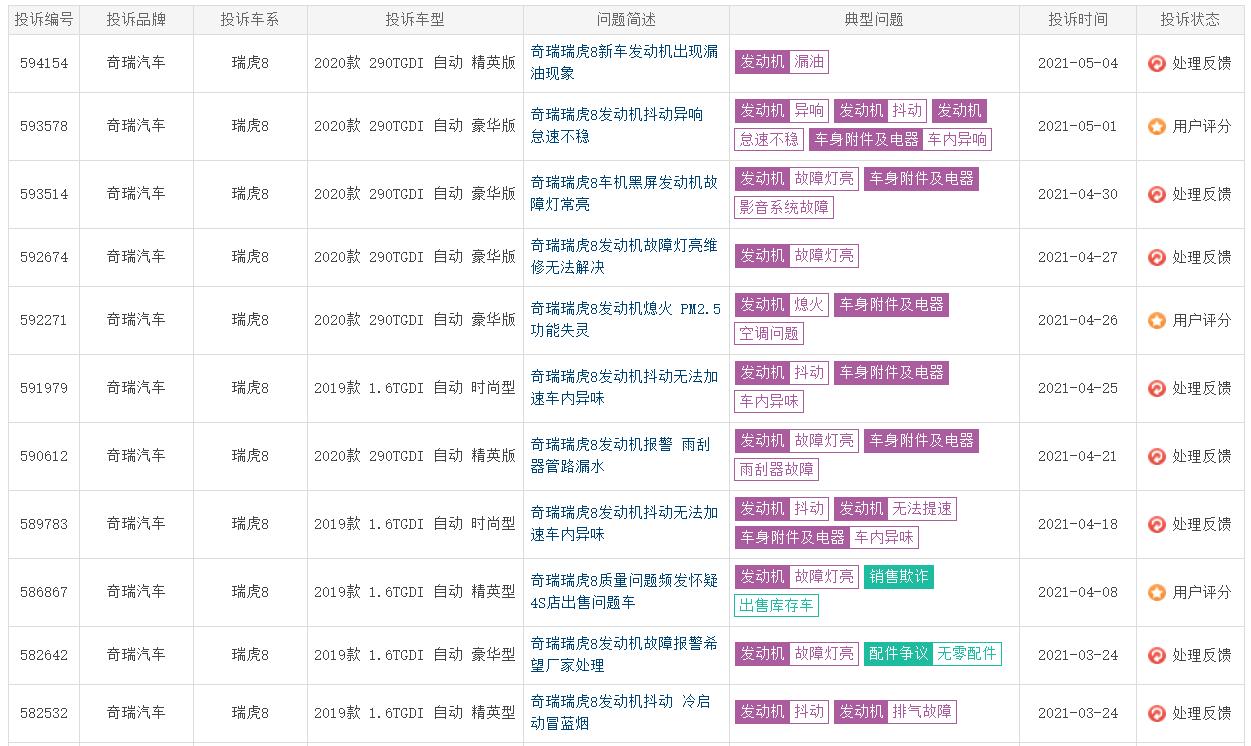The image size is (1251, 746).
Task: Click complaint number 592674
Action: coord(44,257)
